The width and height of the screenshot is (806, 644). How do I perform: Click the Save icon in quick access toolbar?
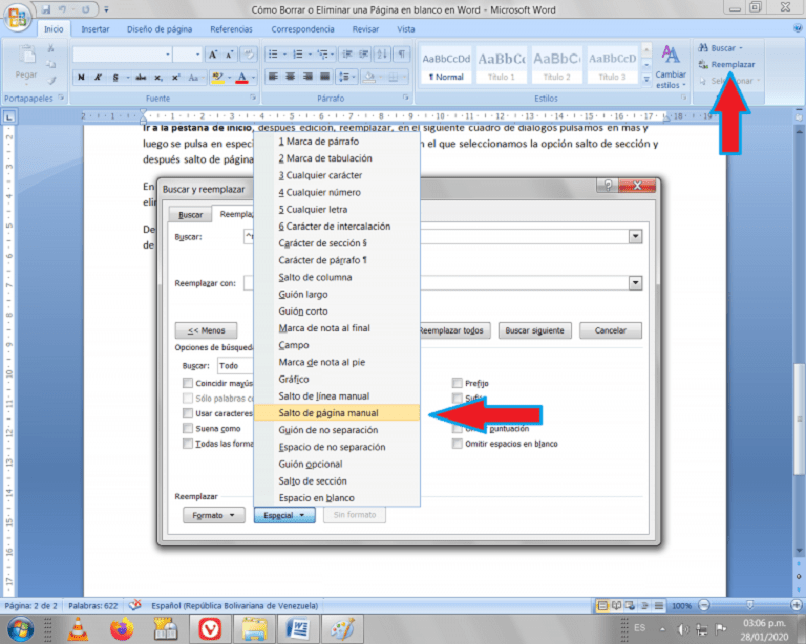click(x=46, y=9)
